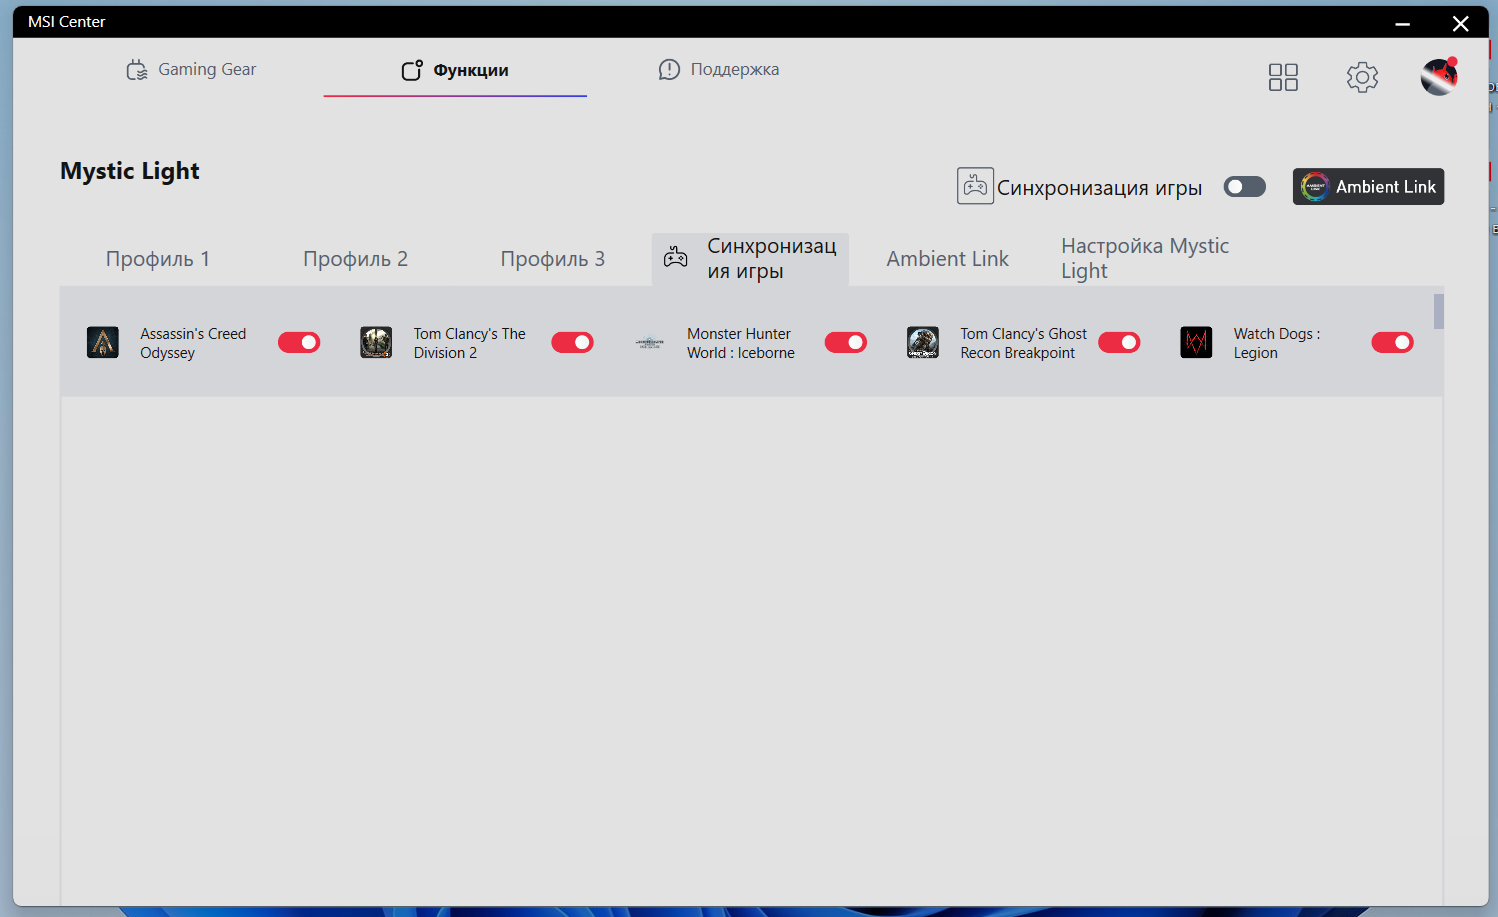Close the MSI Center window
This screenshot has height=917, width=1498.
[1461, 23]
